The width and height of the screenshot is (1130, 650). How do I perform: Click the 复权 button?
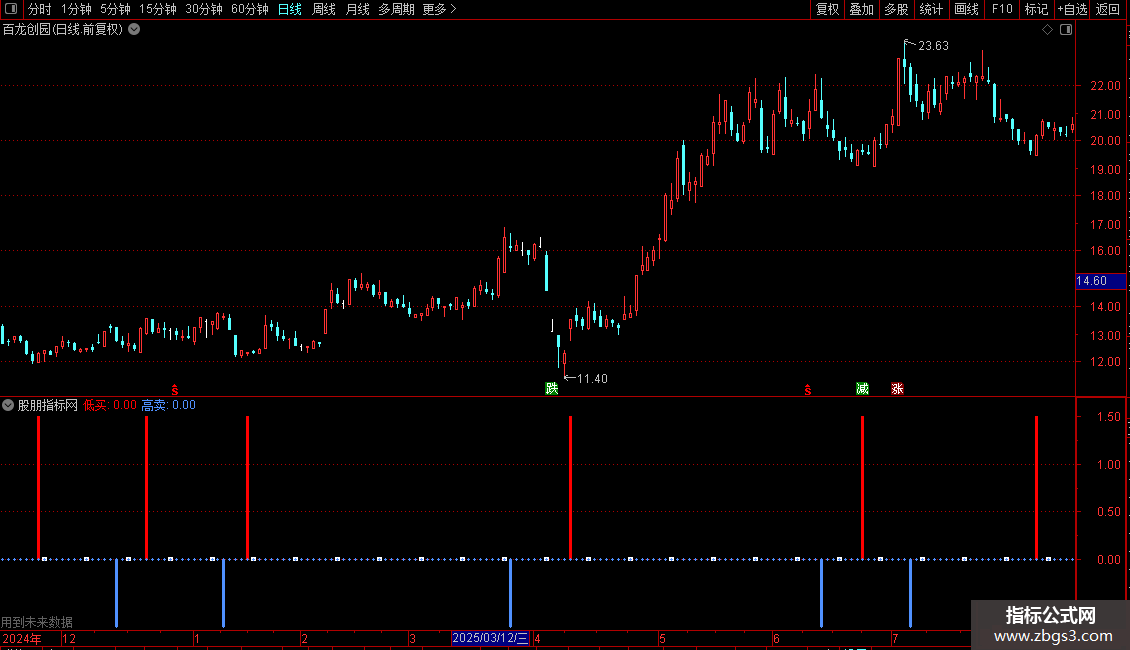[827, 9]
